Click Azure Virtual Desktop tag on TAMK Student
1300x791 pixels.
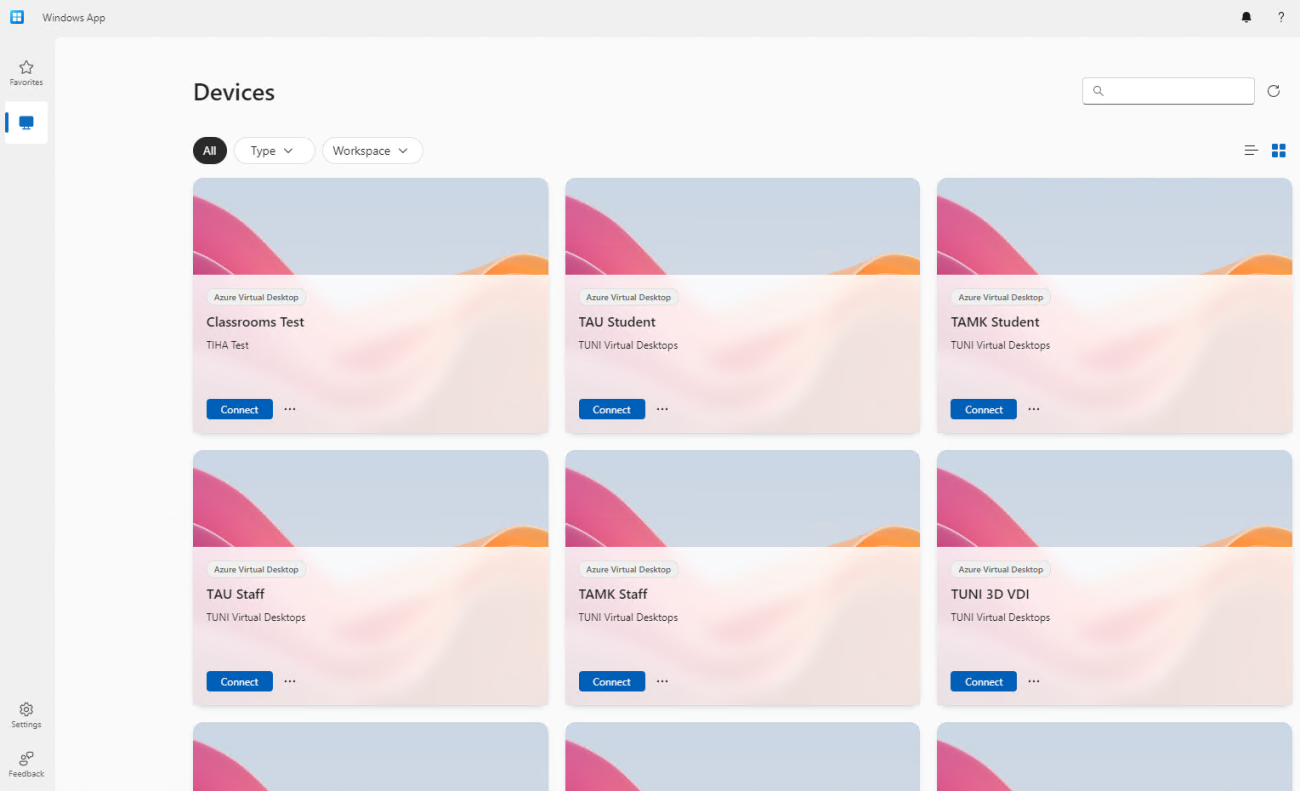point(1000,297)
